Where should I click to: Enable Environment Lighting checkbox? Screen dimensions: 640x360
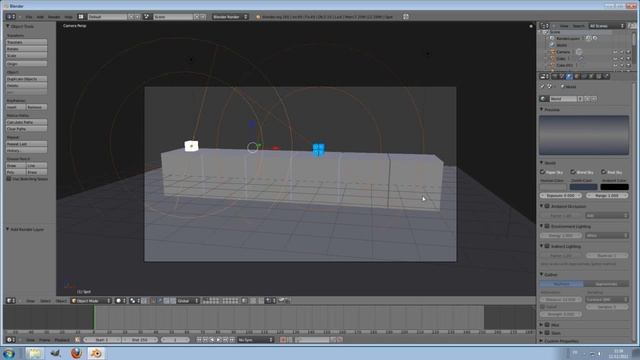pyautogui.click(x=547, y=226)
